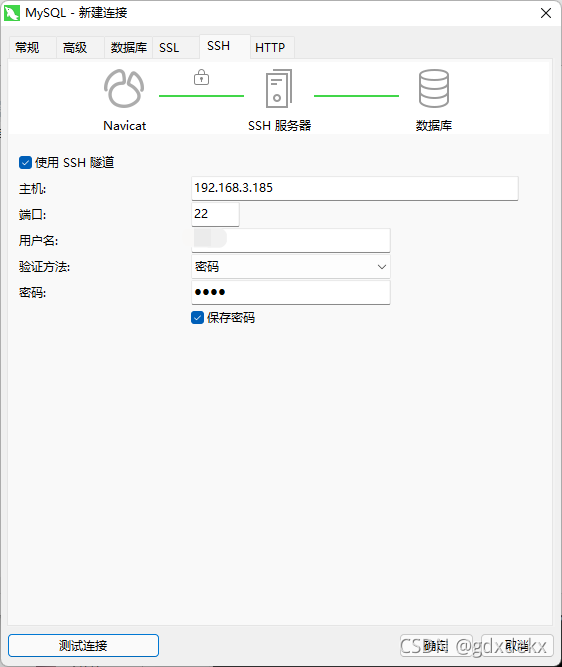
Task: Click the 验证方法: label
Action: [44, 267]
